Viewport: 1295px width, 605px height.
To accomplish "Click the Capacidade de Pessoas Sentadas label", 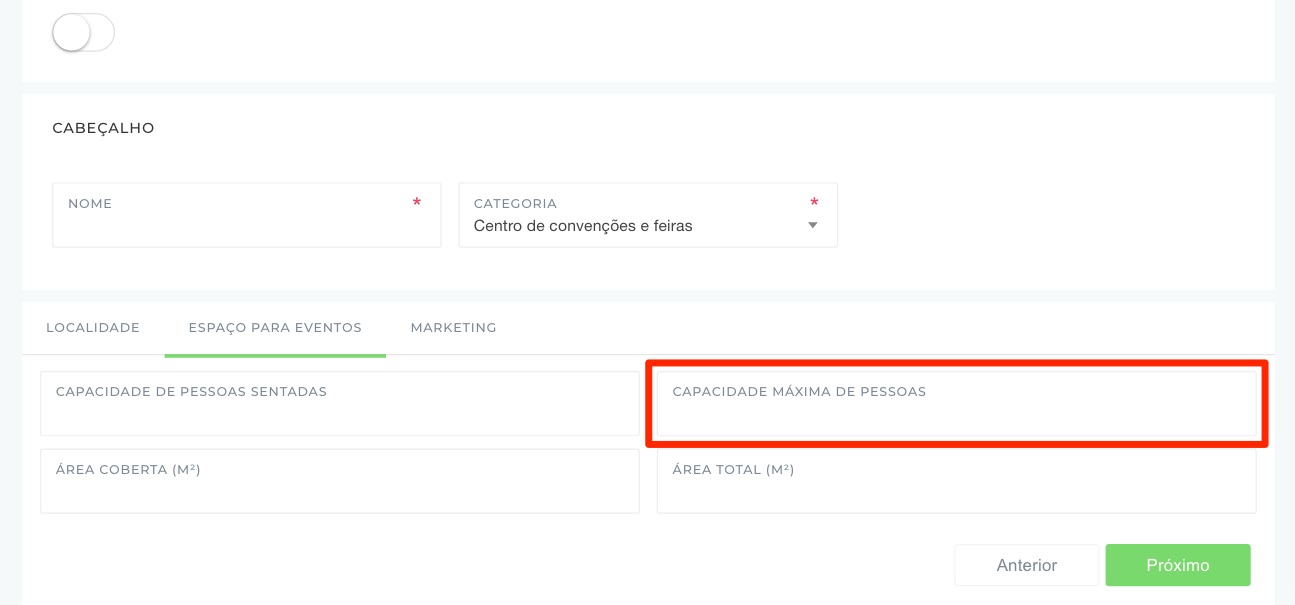I will (x=191, y=392).
